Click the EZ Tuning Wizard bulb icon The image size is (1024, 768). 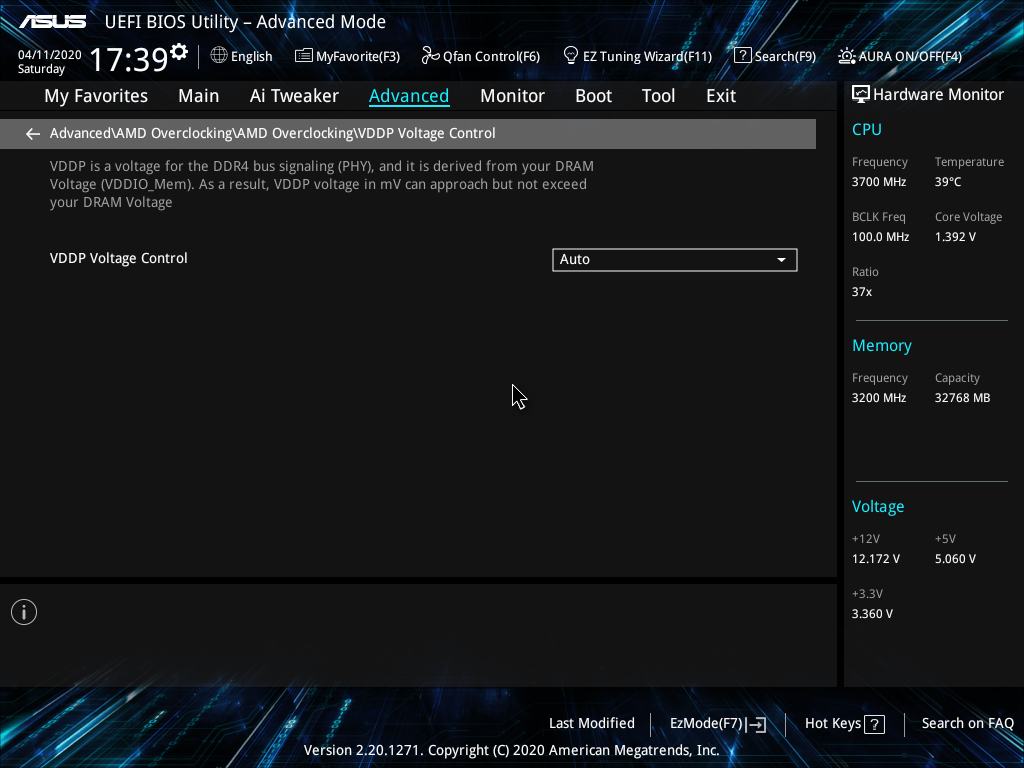point(570,56)
